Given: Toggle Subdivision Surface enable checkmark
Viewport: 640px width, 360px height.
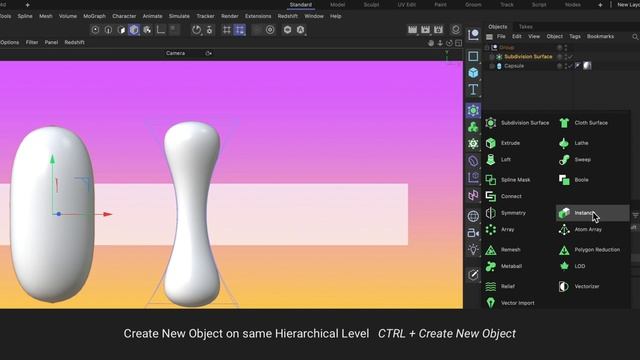Looking at the screenshot, I should [x=571, y=57].
